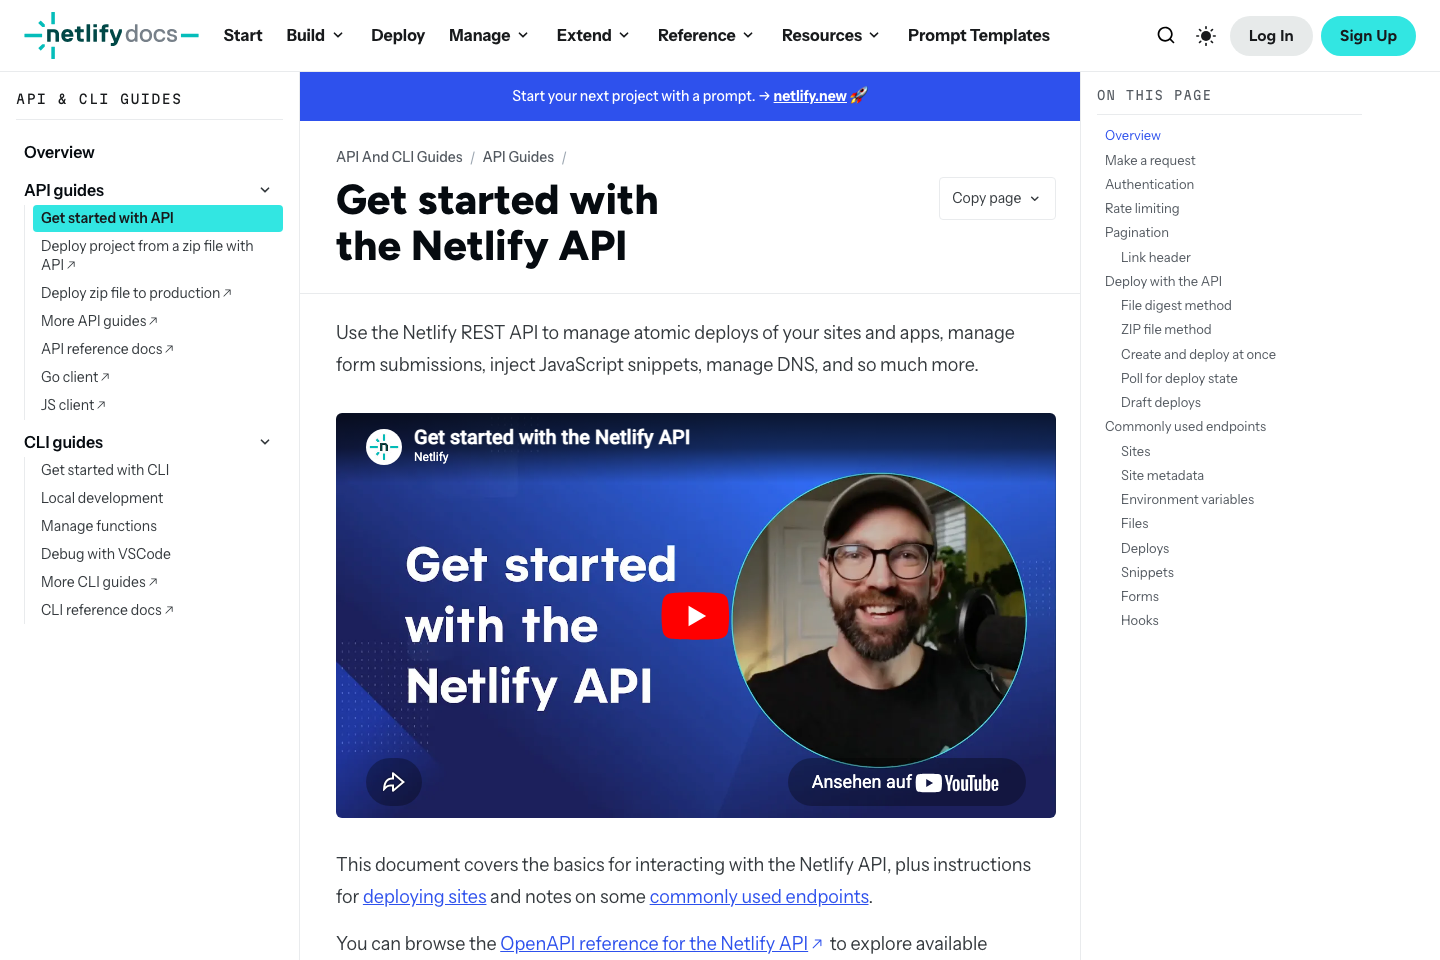Screen dimensions: 1440x960
Task: Click the share arrow on the video
Action: pos(394,782)
